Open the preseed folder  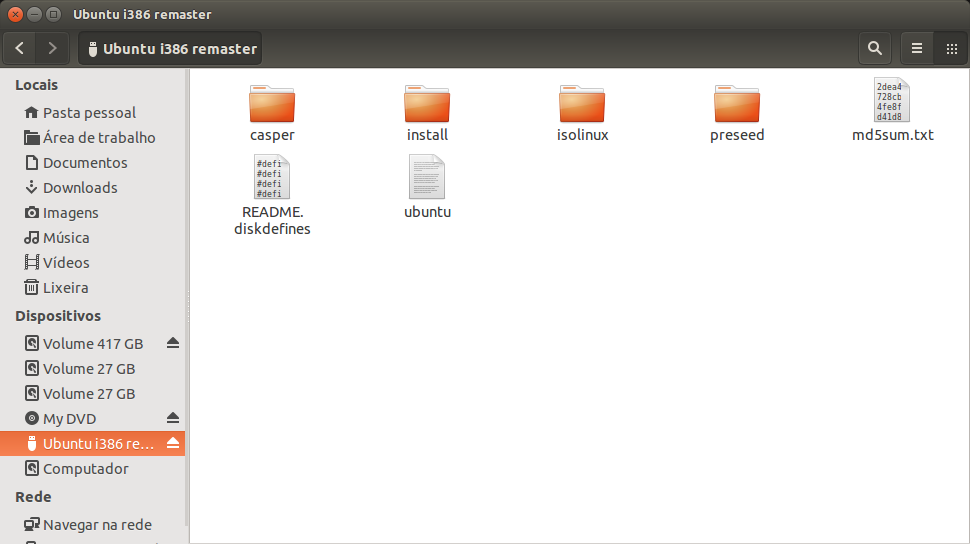737,103
